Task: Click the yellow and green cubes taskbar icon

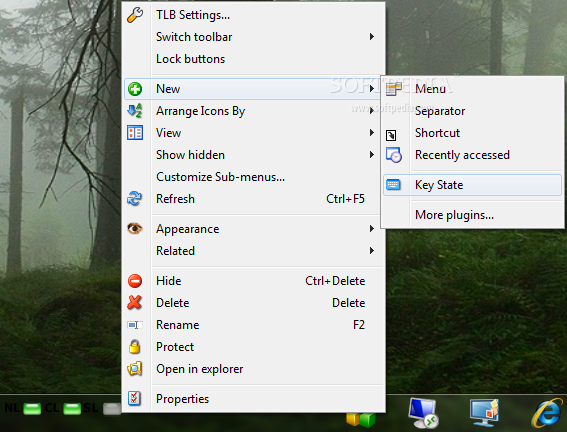Action: 361,420
